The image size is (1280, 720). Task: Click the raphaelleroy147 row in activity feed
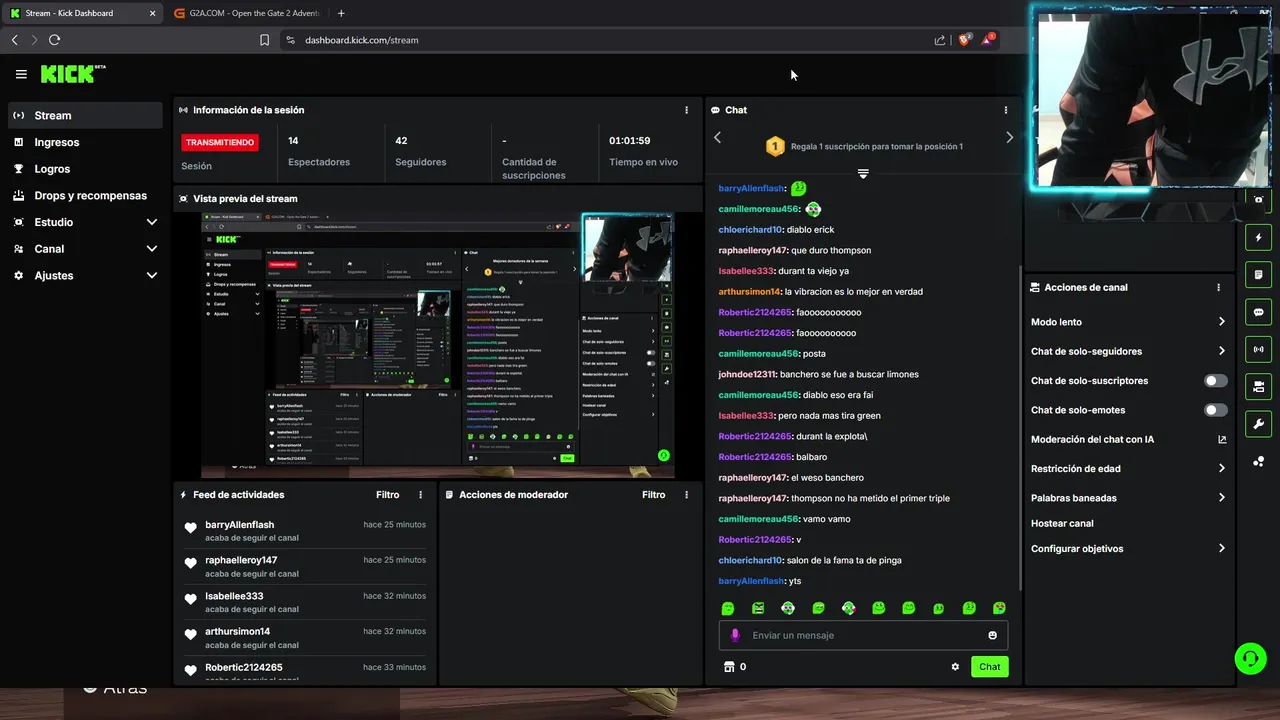305,566
